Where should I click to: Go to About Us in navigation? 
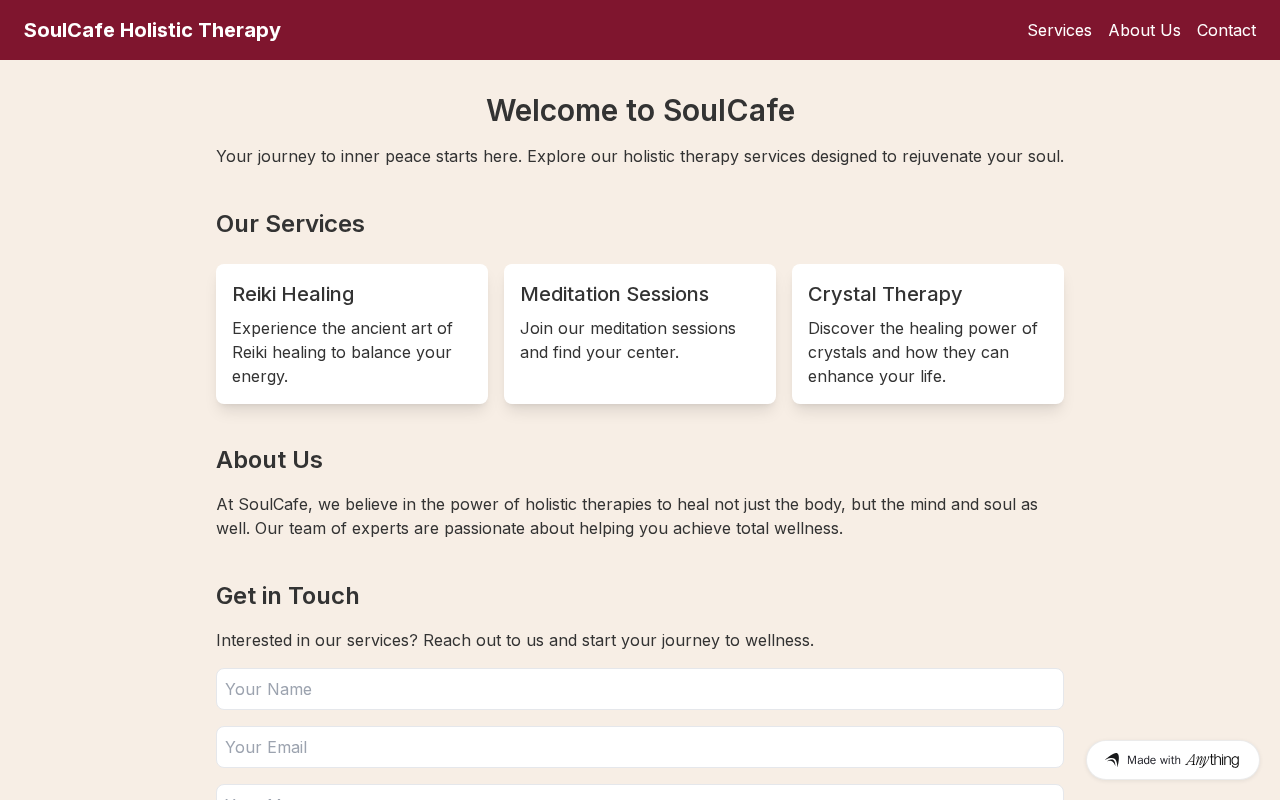[1144, 30]
